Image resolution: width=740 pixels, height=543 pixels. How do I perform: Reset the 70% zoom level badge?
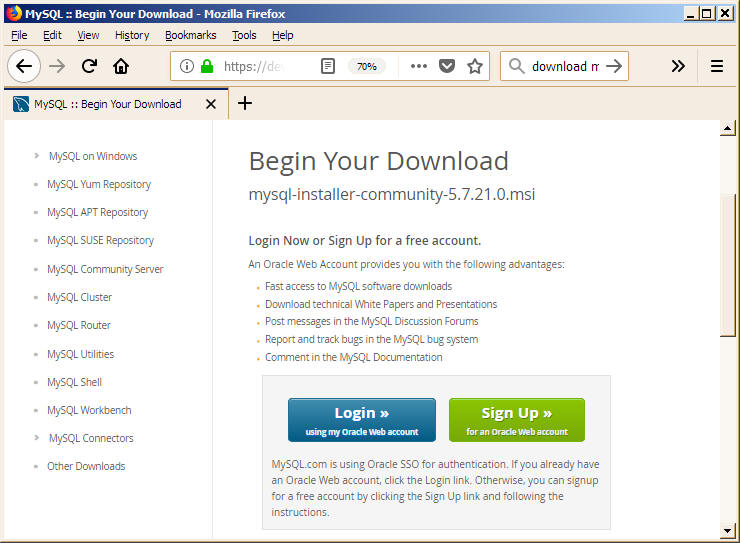pyautogui.click(x=366, y=66)
